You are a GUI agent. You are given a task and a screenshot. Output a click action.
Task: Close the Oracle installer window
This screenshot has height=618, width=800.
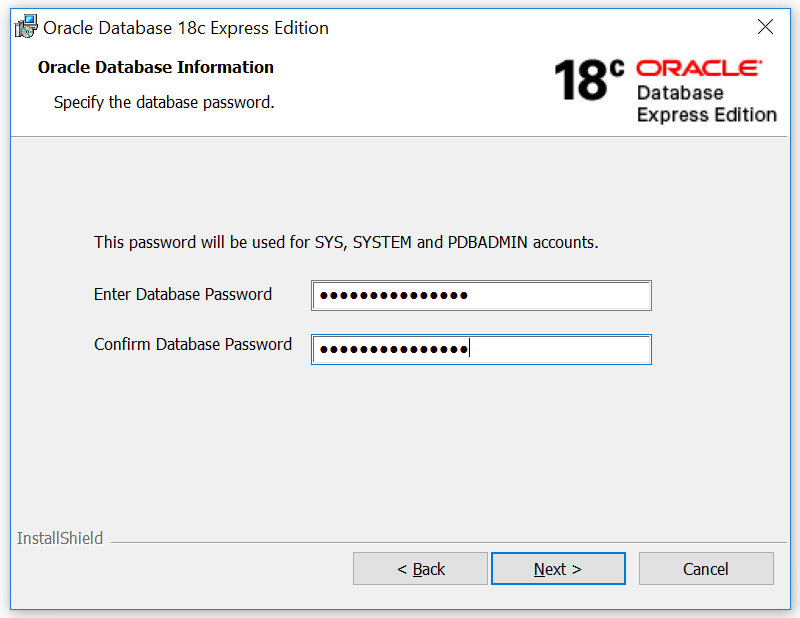pos(765,27)
